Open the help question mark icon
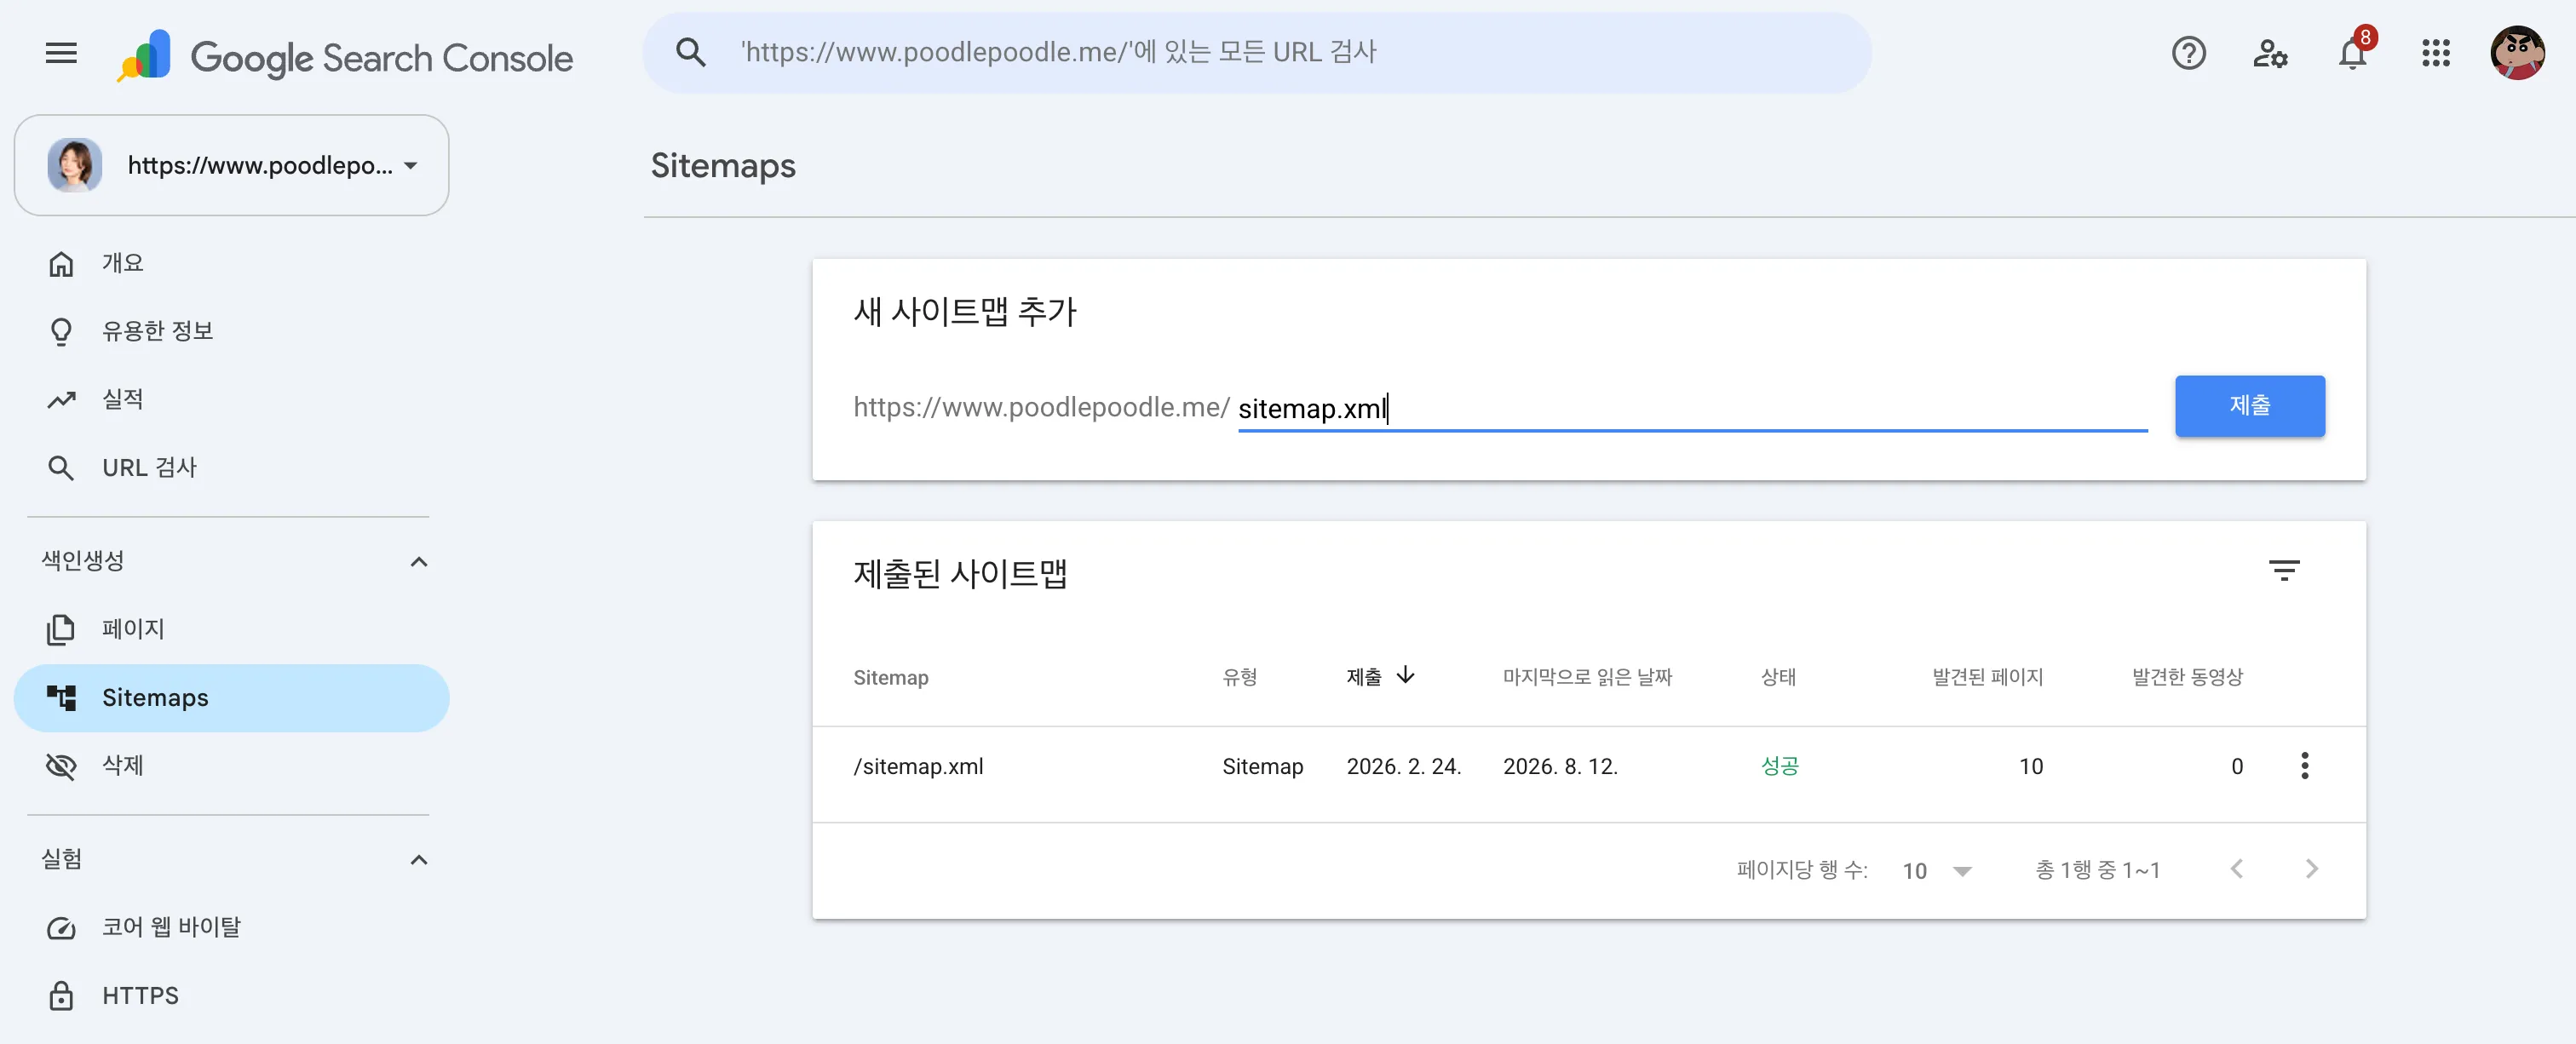Viewport: 2576px width, 1044px height. [2188, 53]
